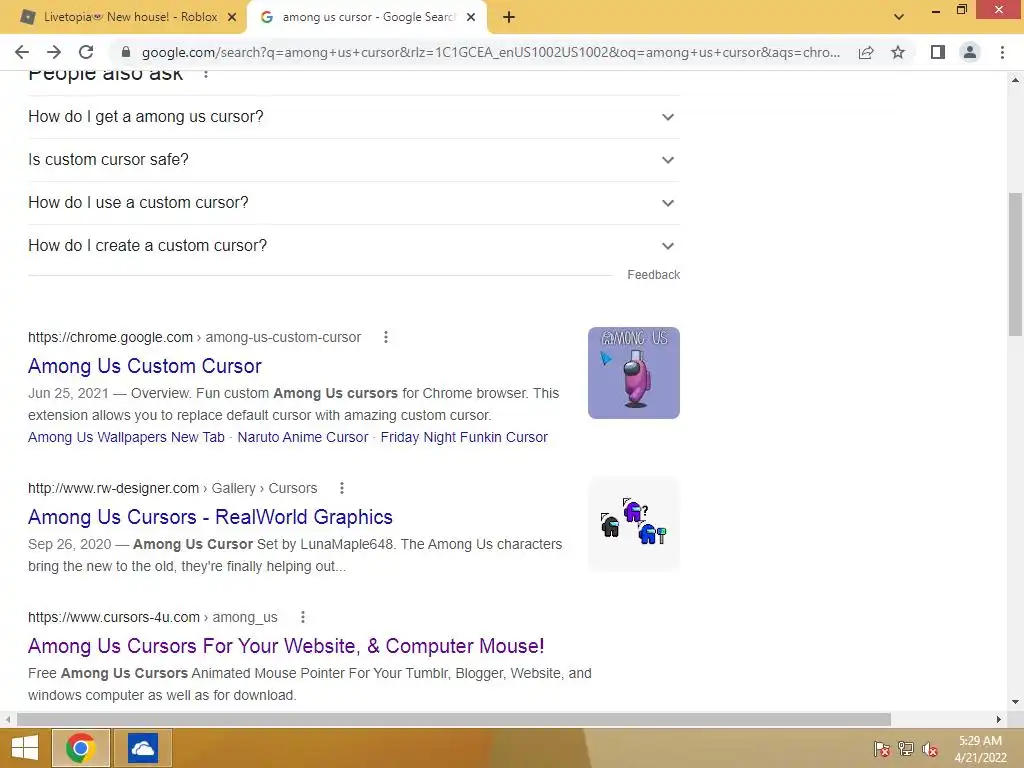Screen dimensions: 1024x768
Task: Click the horizontal scroll-right arrow
Action: coord(999,719)
